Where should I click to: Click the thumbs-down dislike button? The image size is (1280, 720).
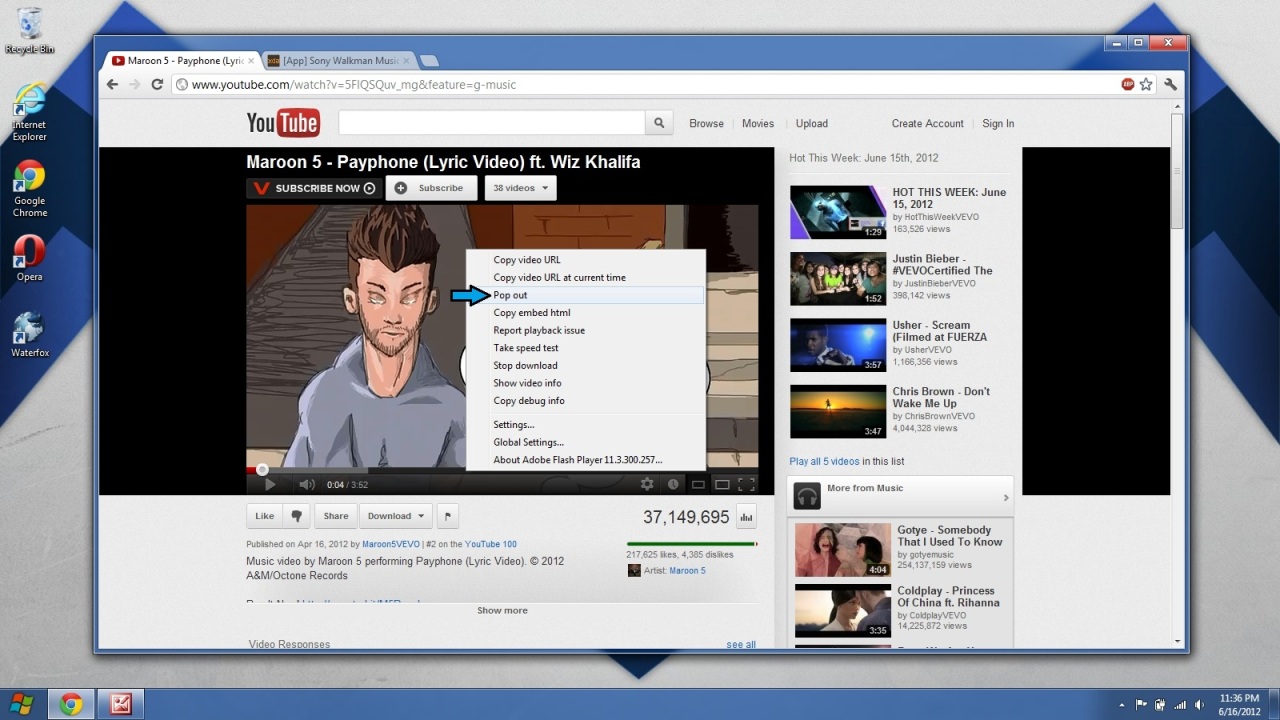pyautogui.click(x=295, y=516)
